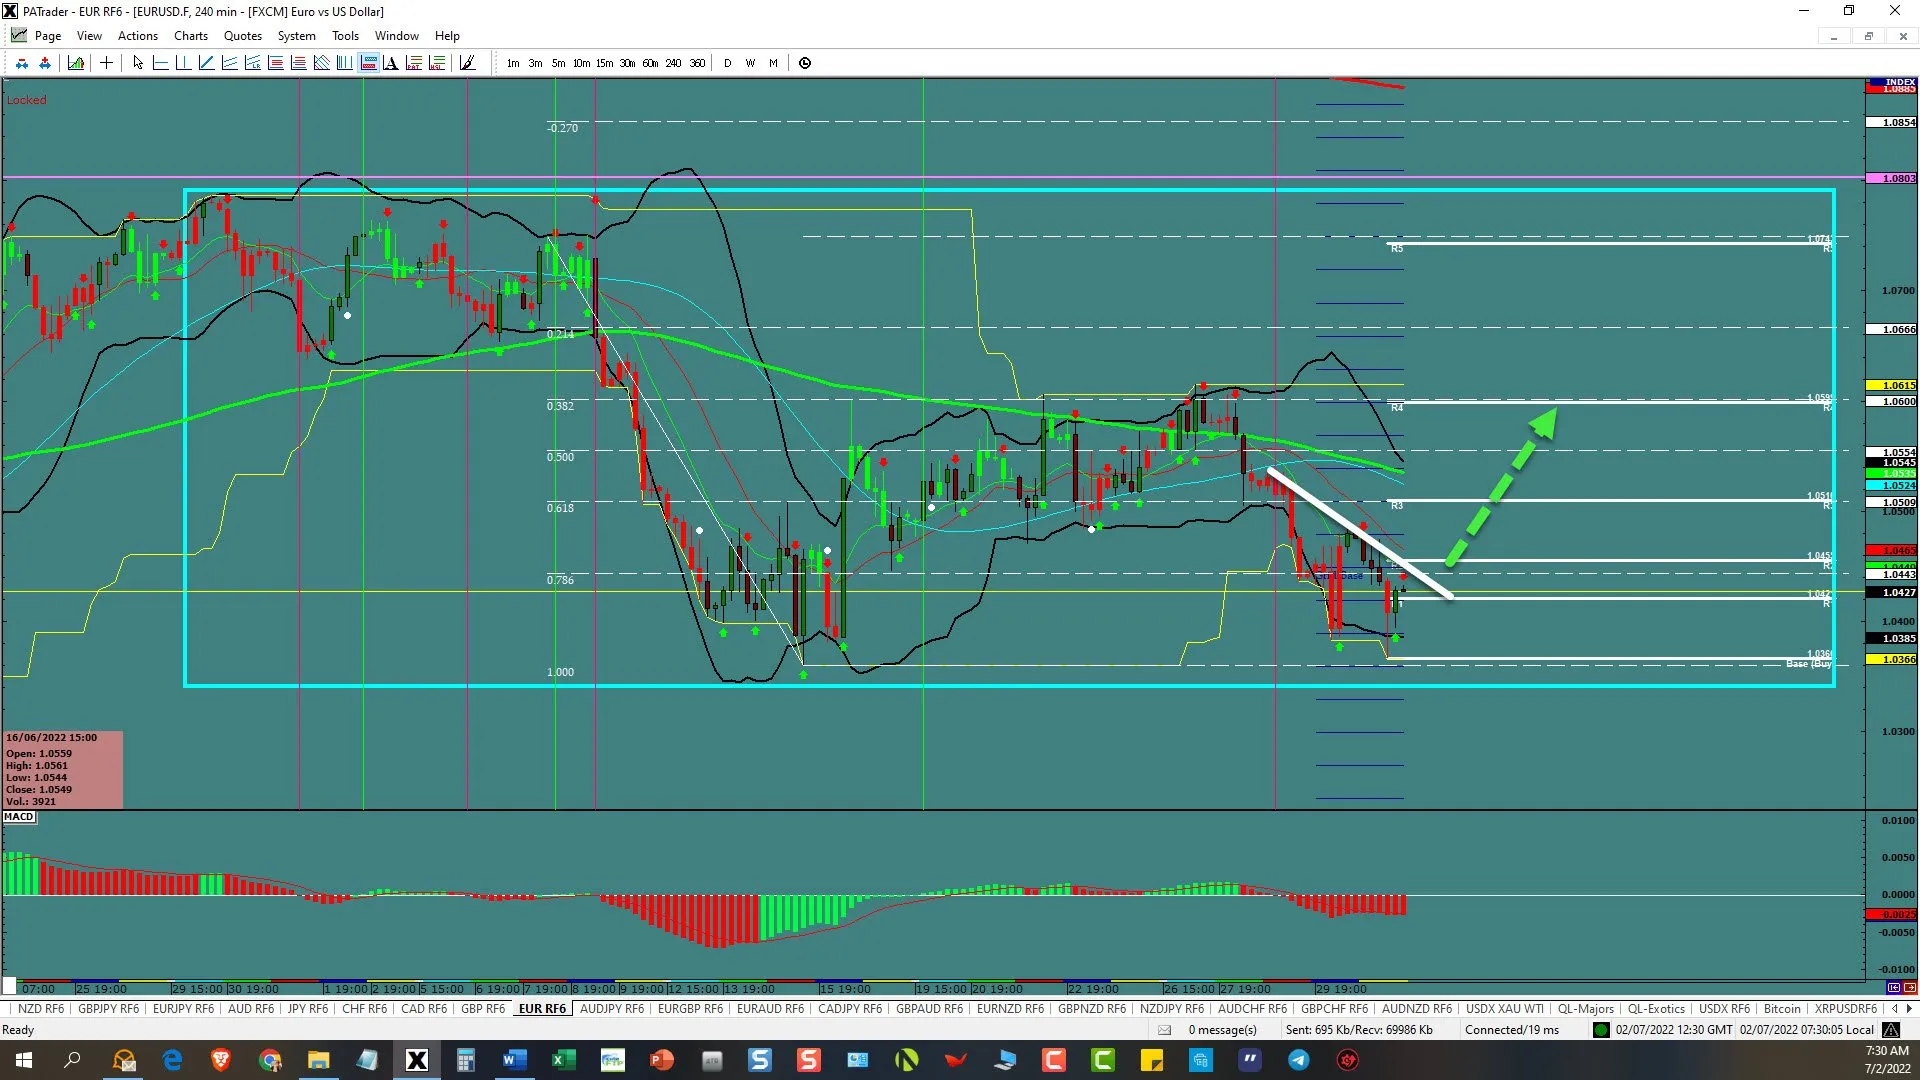Viewport: 1920px width, 1080px height.
Task: Open the Page menu
Action: [x=47, y=36]
